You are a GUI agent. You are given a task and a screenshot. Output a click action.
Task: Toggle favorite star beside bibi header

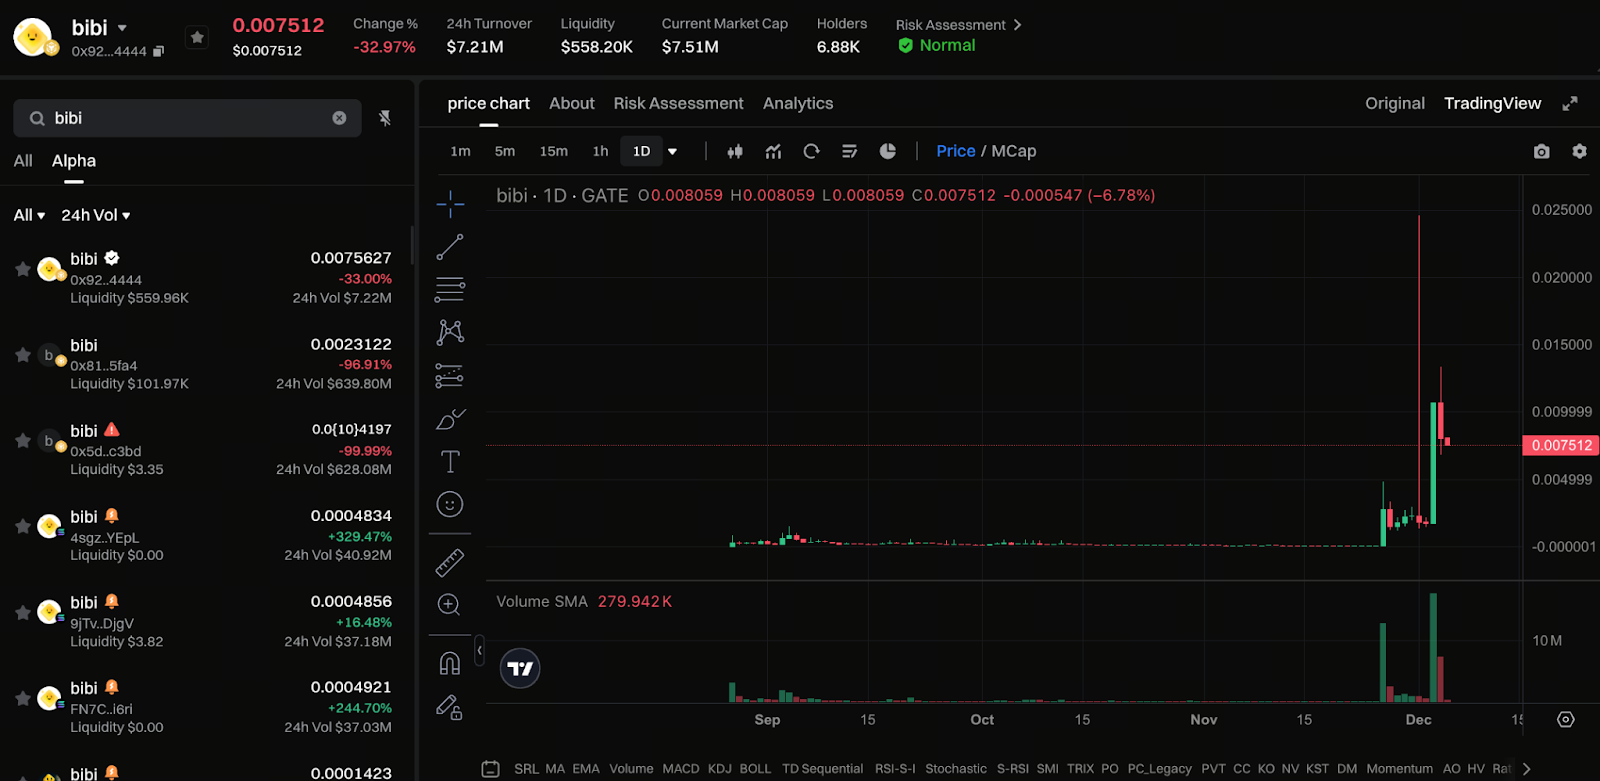point(197,37)
